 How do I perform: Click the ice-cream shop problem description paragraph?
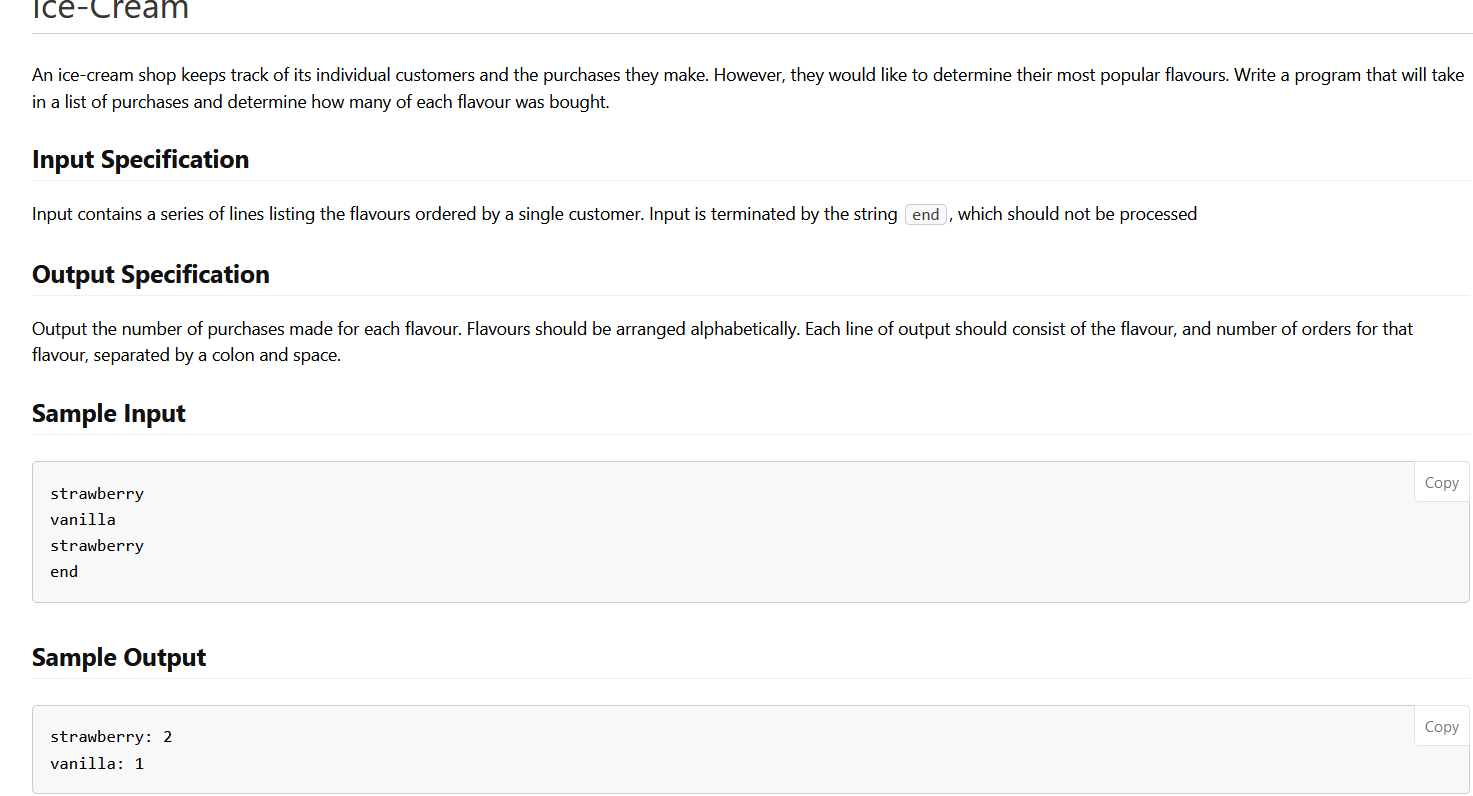[748, 88]
